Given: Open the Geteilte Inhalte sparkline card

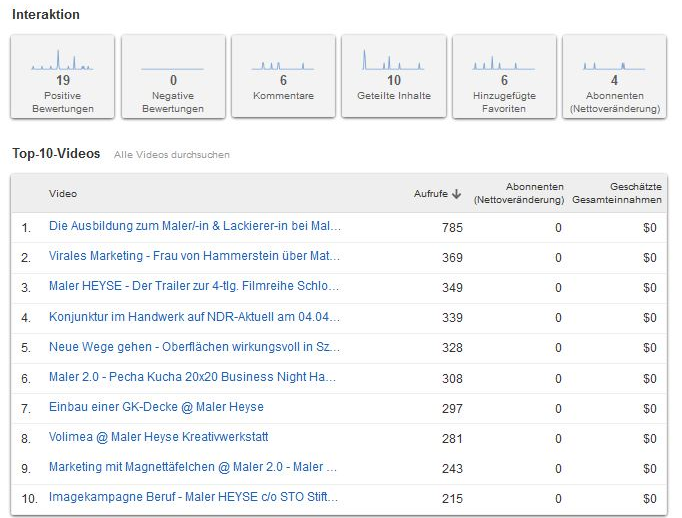Looking at the screenshot, I should (394, 77).
